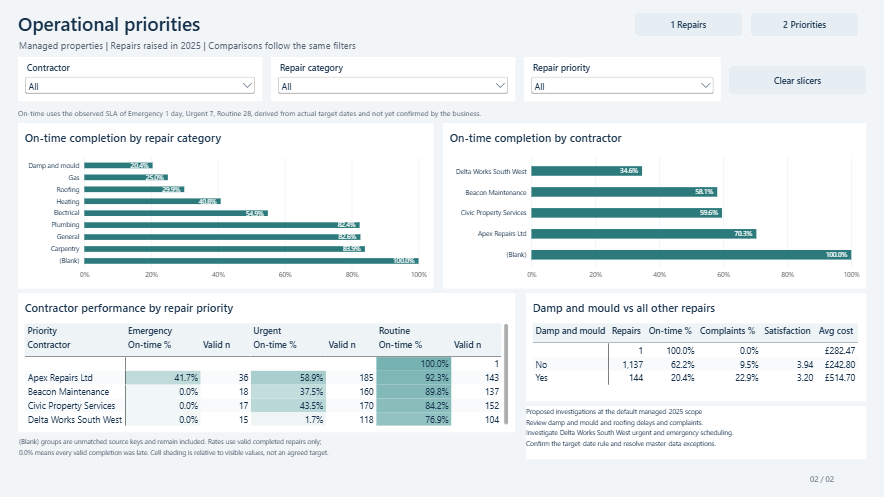The height and width of the screenshot is (497, 884).
Task: Click the 02 / 02 page indicator
Action: pos(821,479)
